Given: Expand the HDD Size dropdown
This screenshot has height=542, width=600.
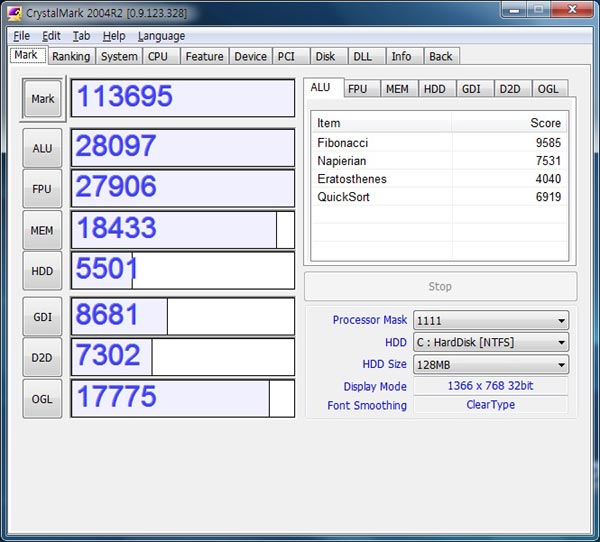Looking at the screenshot, I should [x=491, y=364].
